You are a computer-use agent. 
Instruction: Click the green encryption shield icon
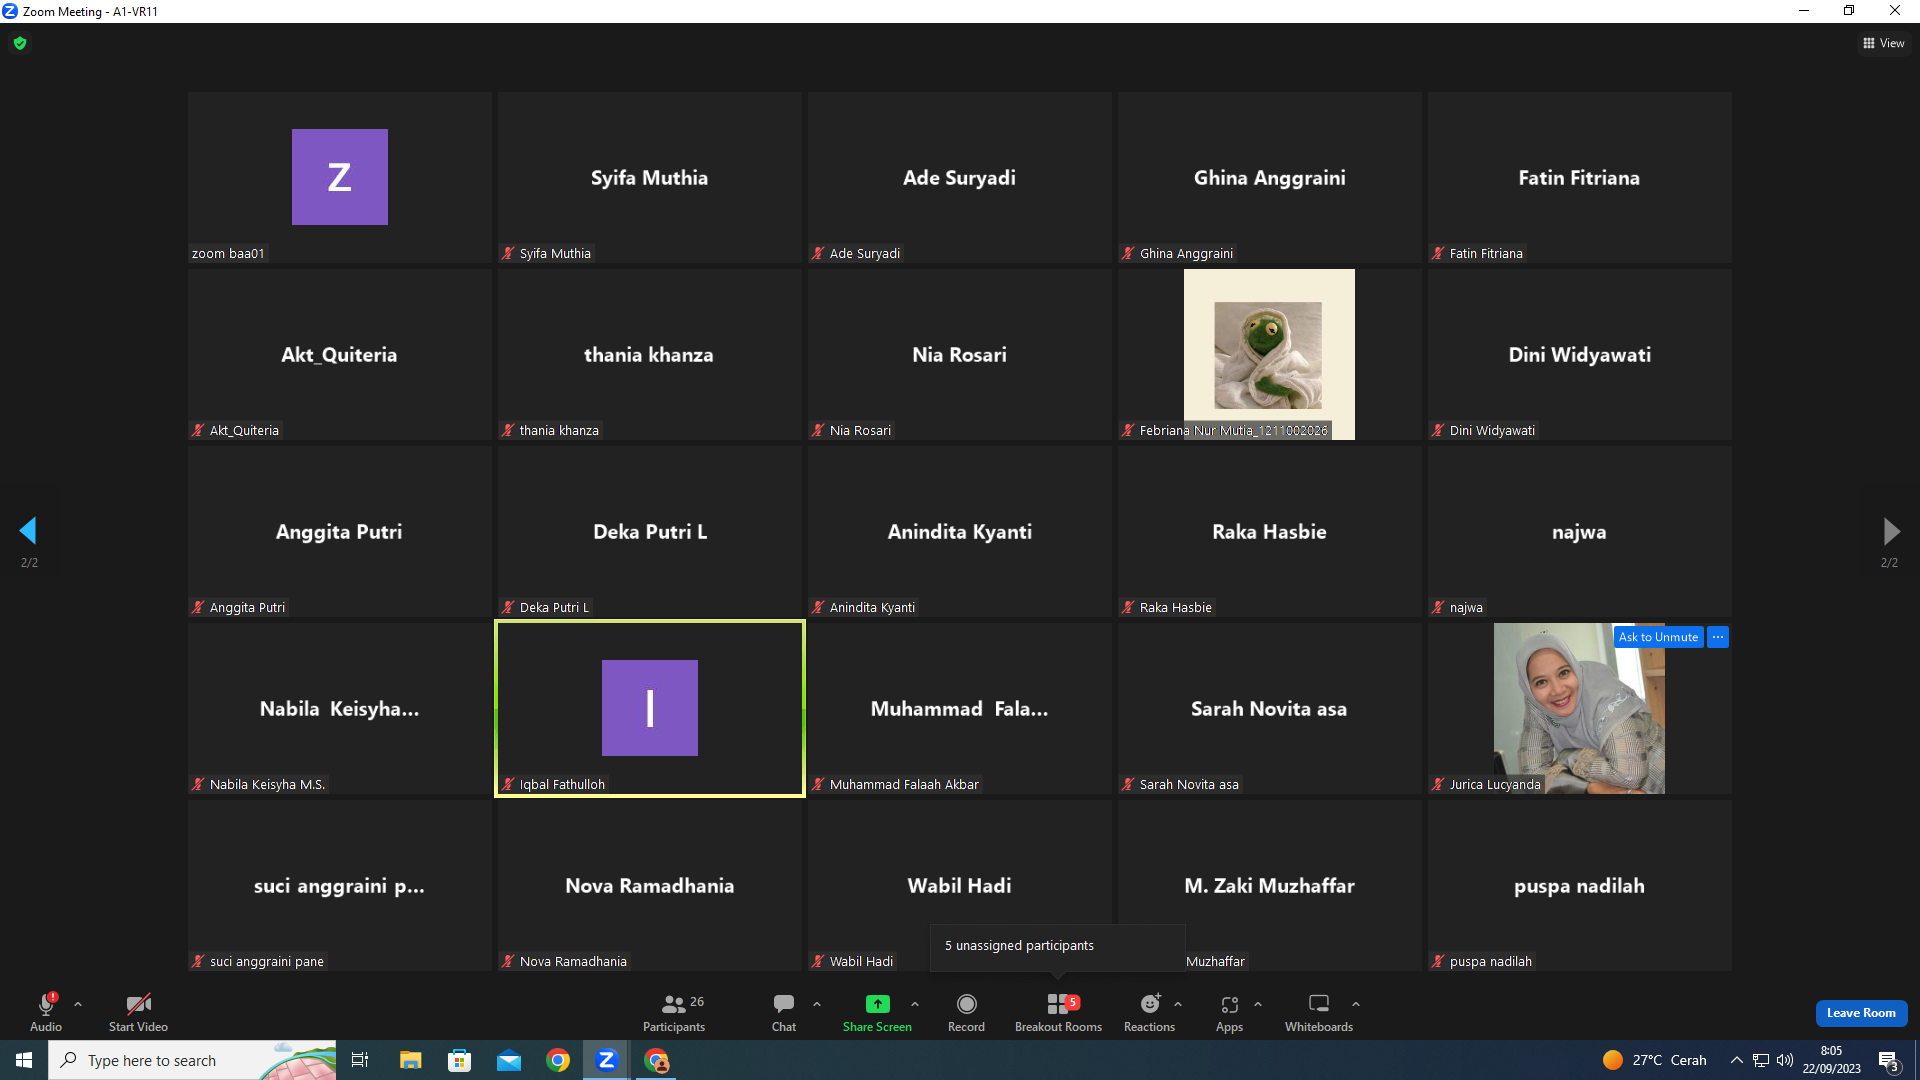tap(20, 43)
